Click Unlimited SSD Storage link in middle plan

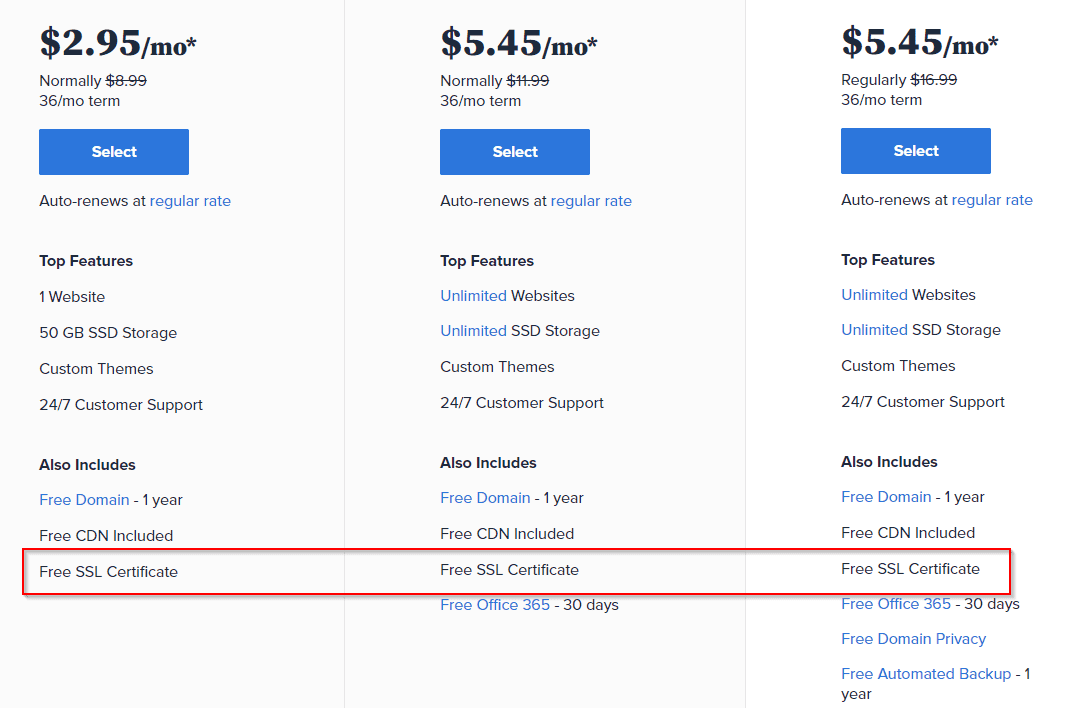(x=473, y=331)
